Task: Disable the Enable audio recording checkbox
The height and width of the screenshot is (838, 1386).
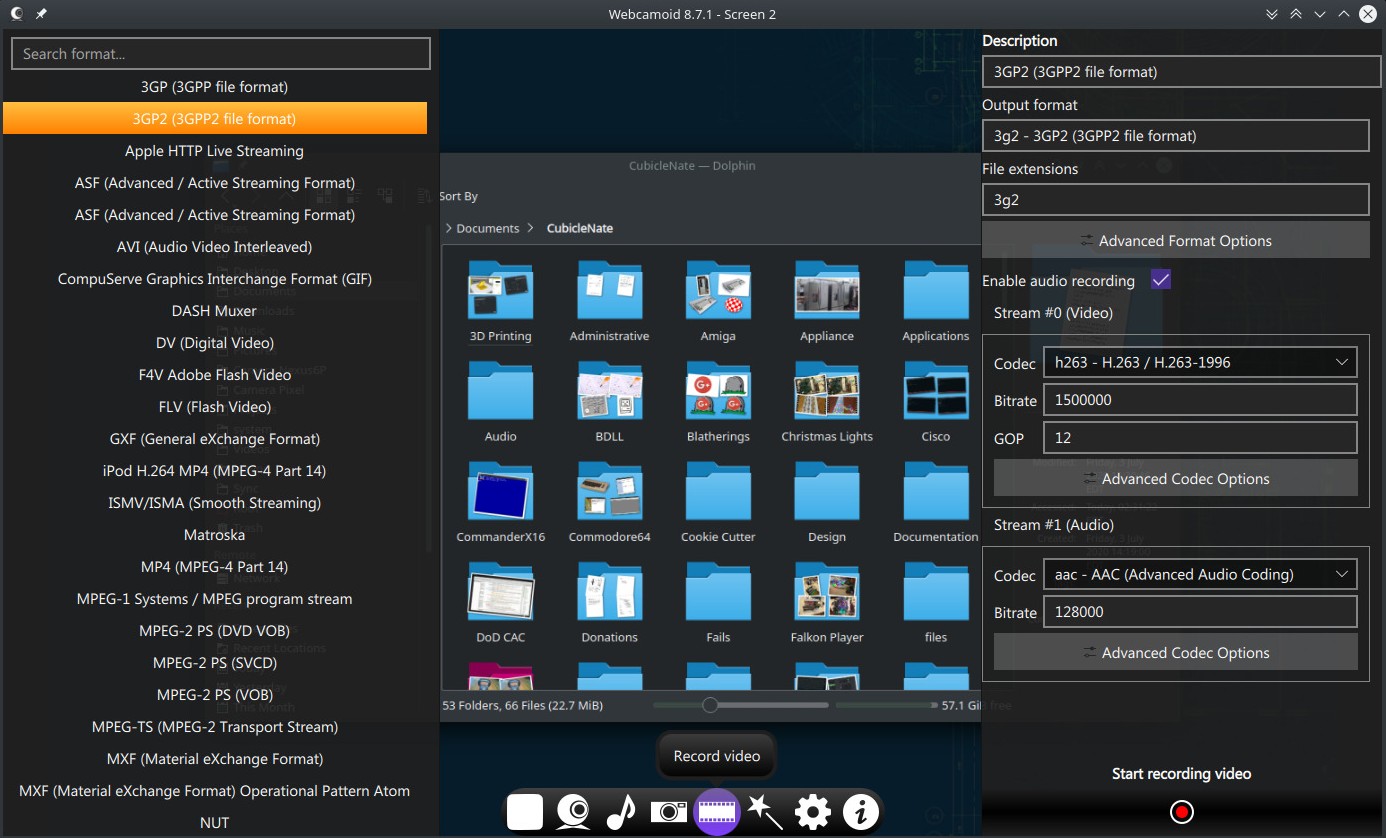Action: click(x=1161, y=279)
